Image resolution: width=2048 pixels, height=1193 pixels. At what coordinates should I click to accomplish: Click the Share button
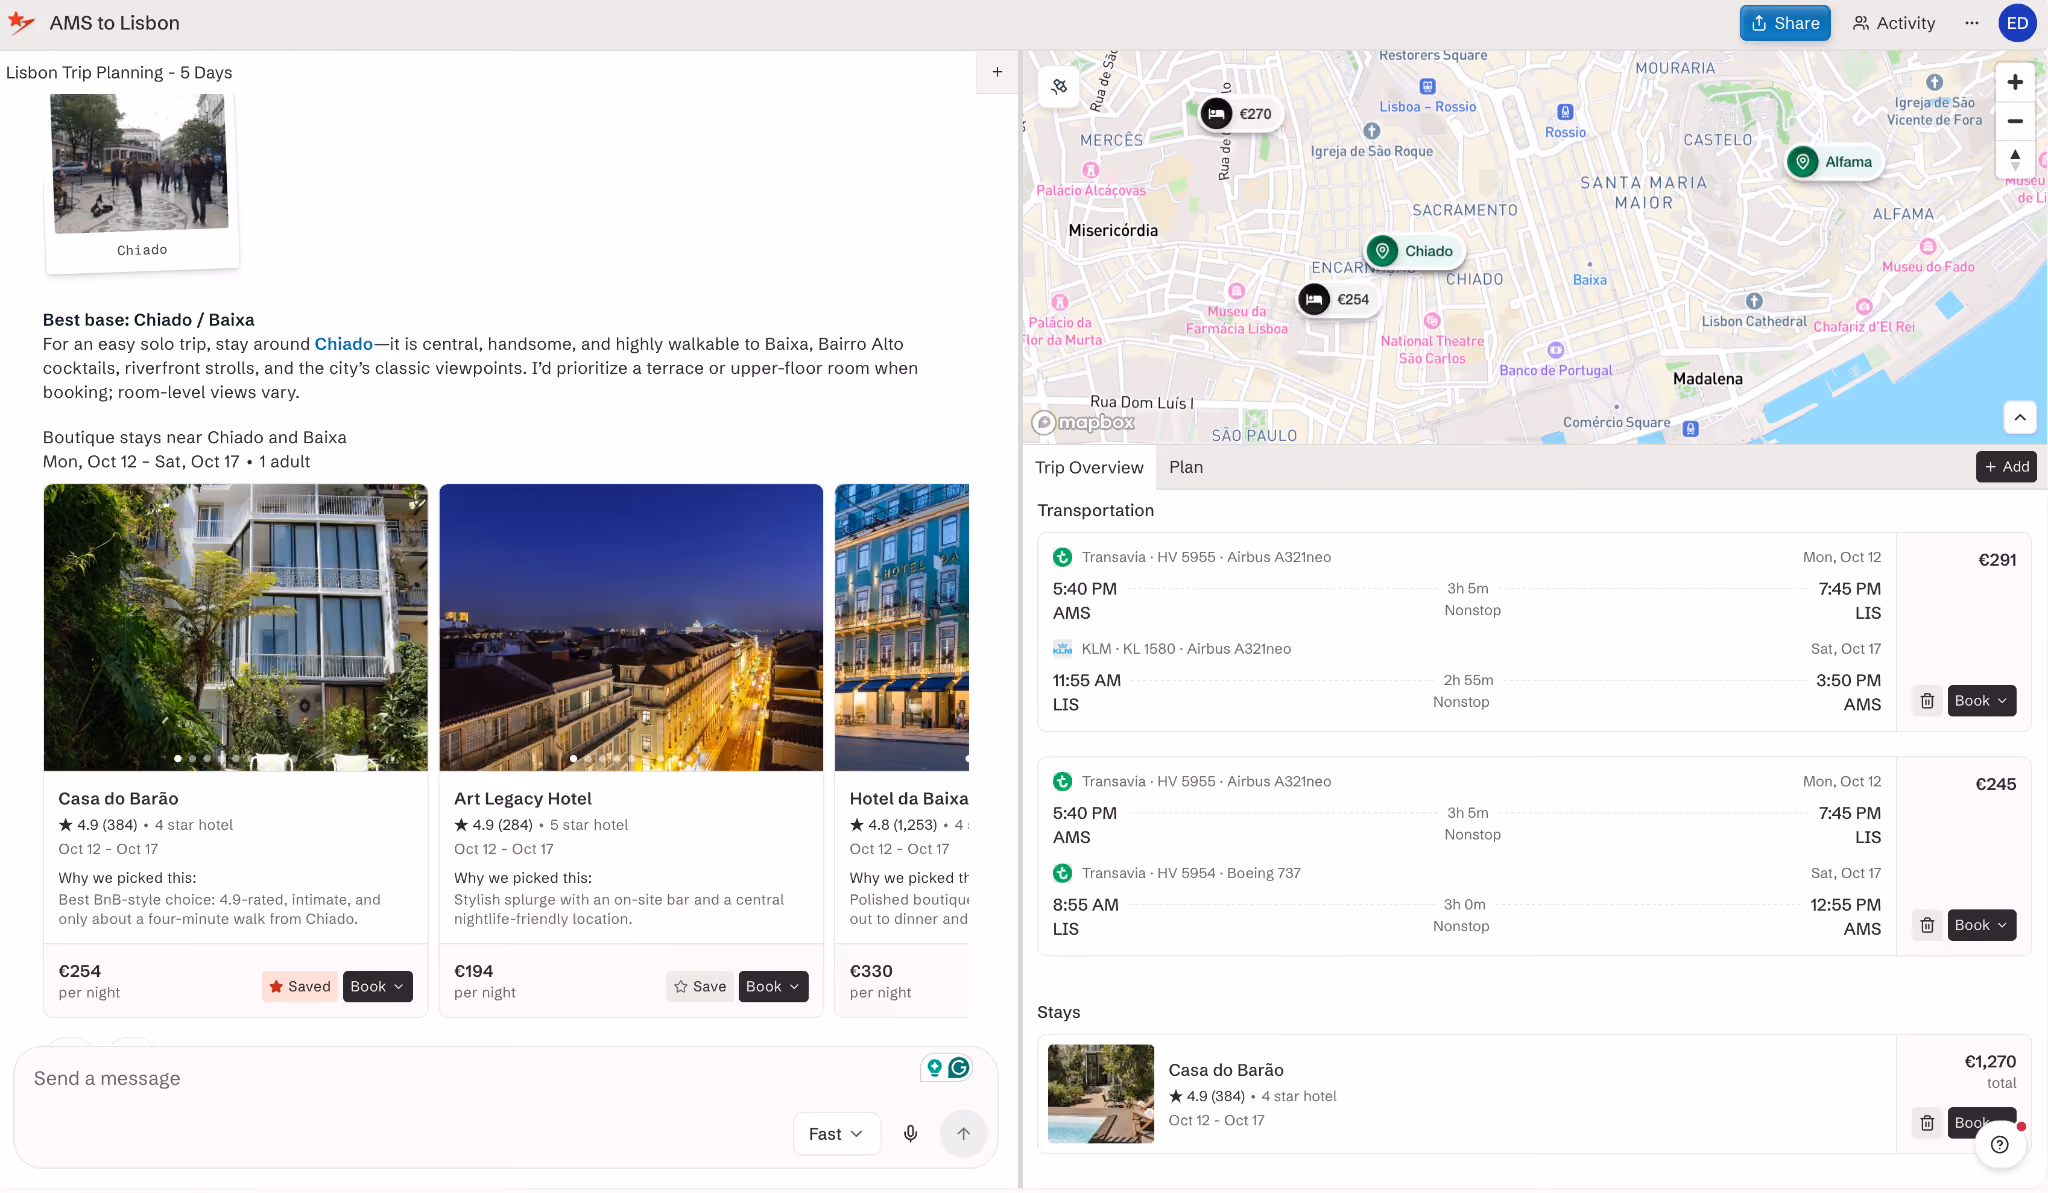pos(1785,23)
